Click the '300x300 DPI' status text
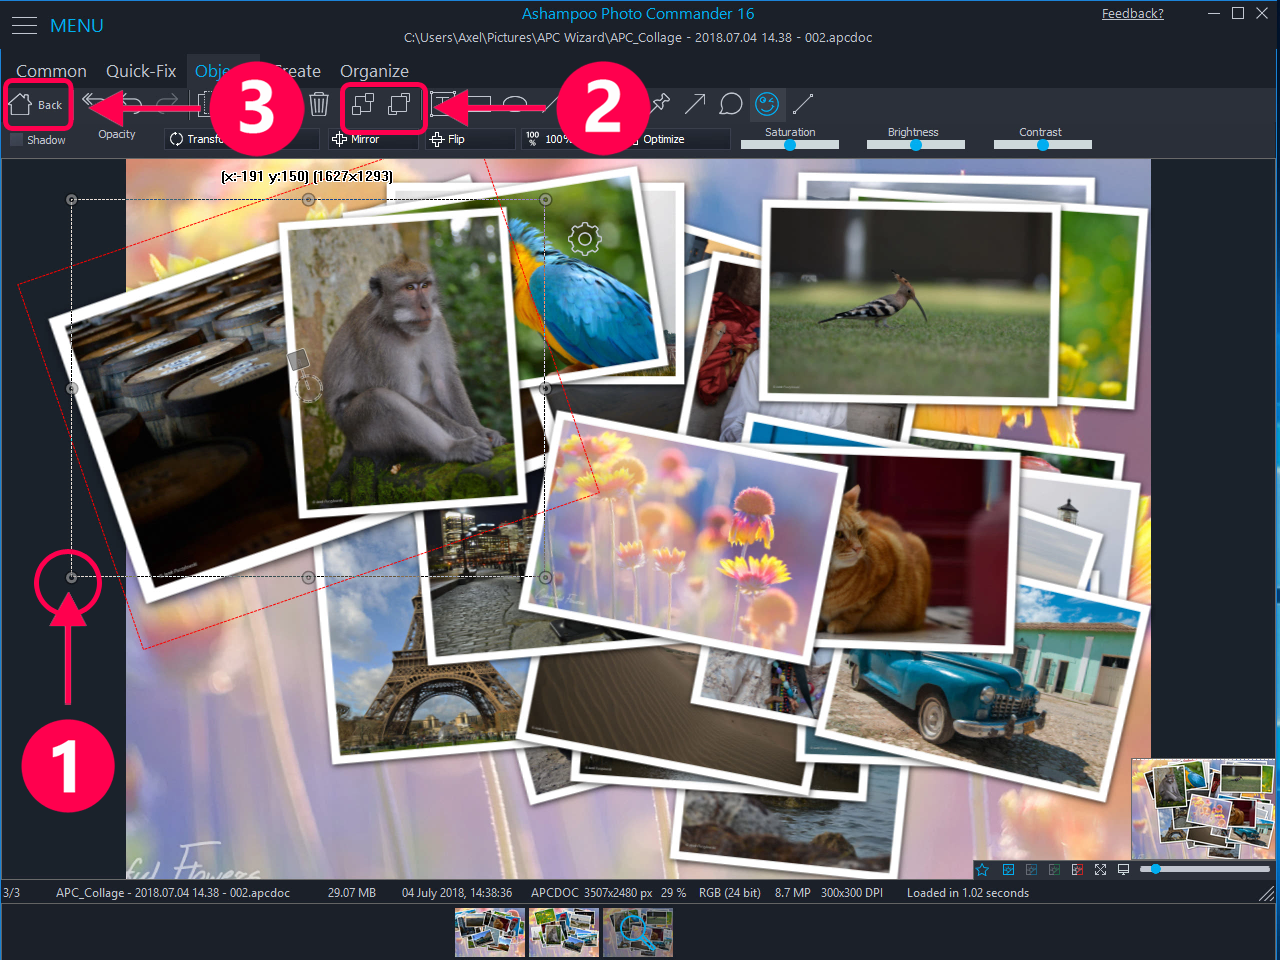Viewport: 1280px width, 960px height. tap(852, 893)
